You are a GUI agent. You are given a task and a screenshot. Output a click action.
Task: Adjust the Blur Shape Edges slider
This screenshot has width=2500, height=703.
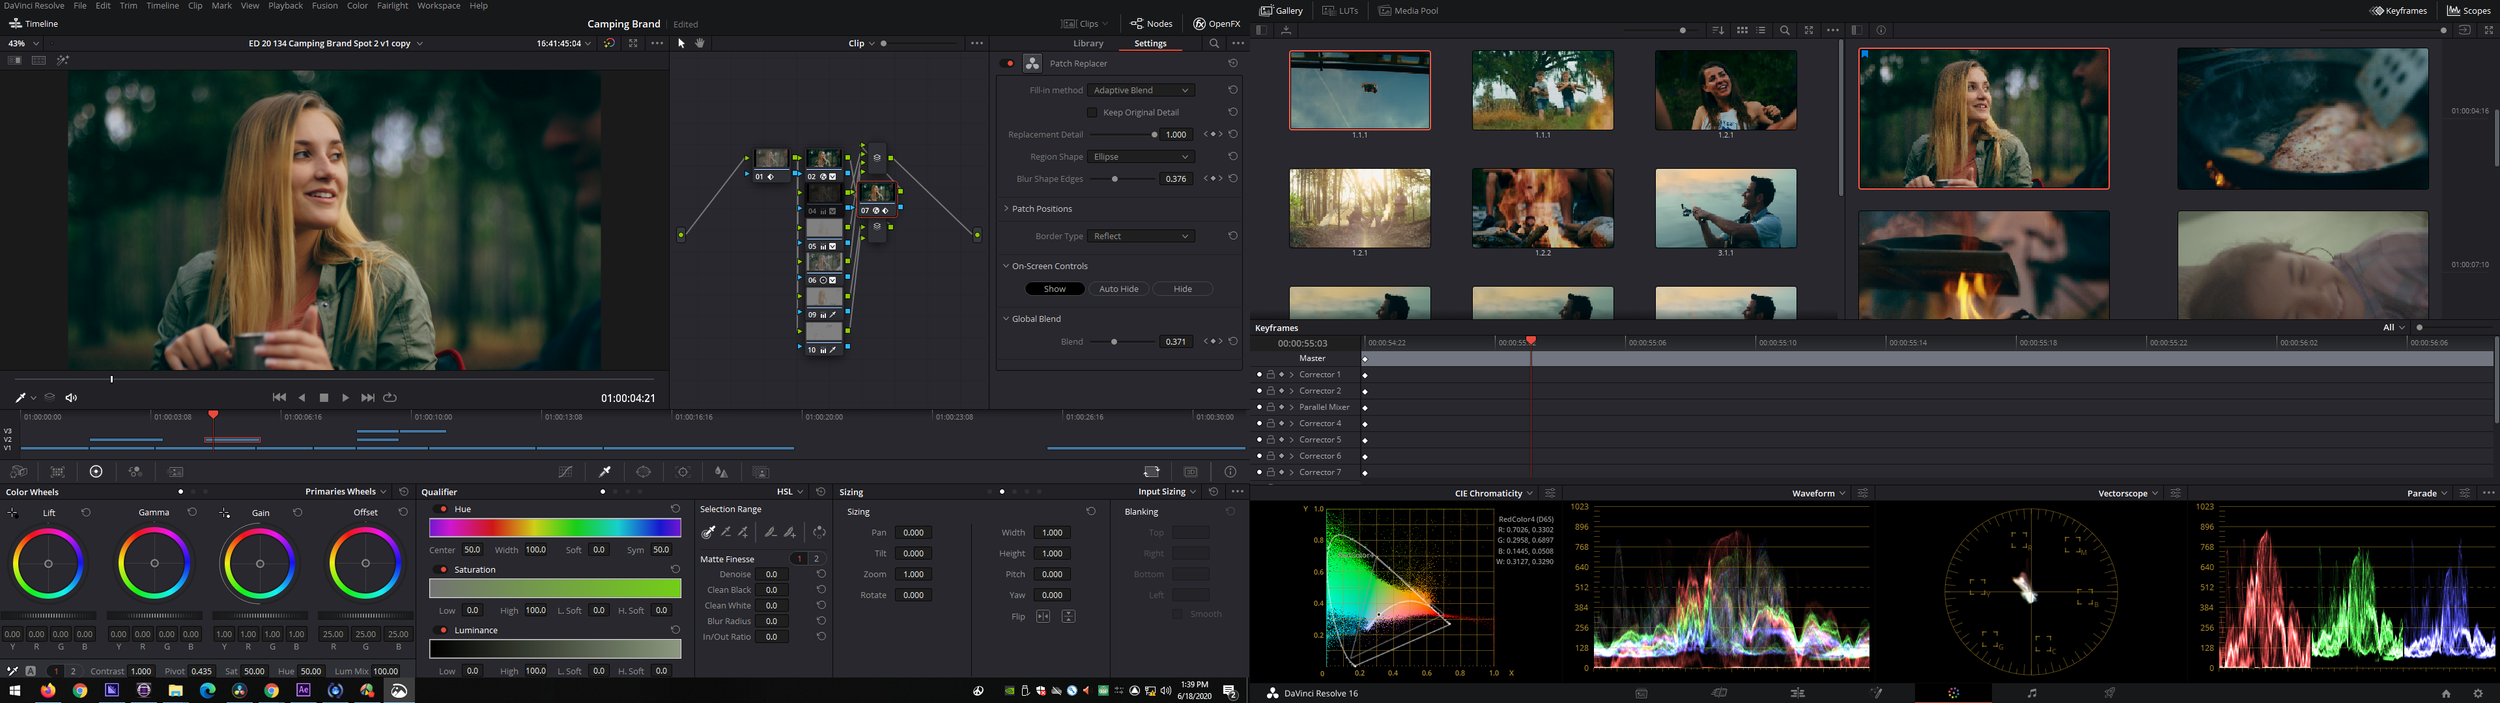[1115, 179]
